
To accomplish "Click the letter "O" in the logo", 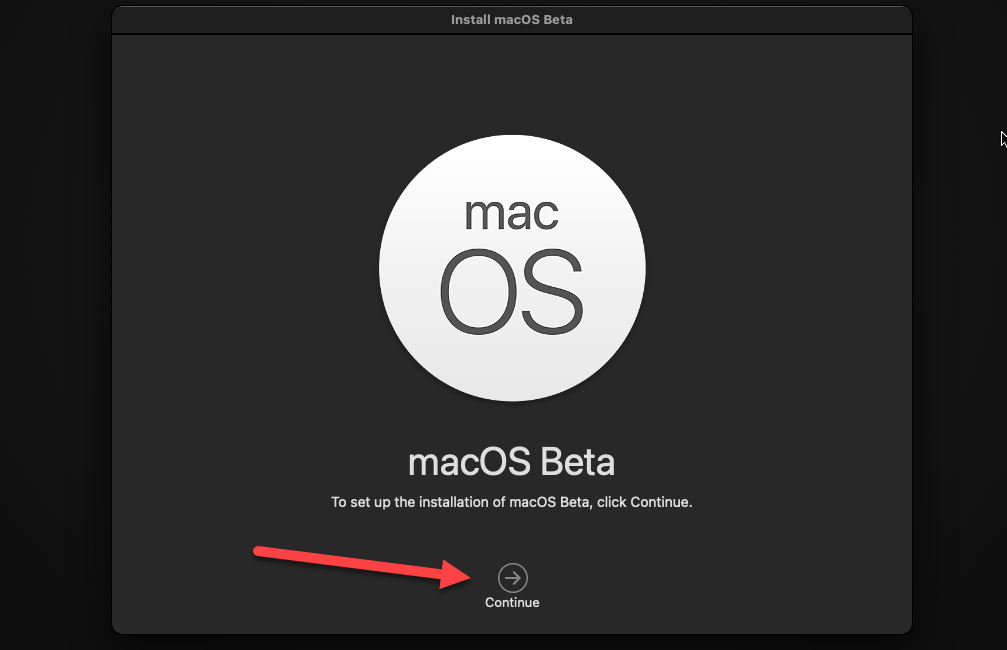I will pyautogui.click(x=475, y=292).
